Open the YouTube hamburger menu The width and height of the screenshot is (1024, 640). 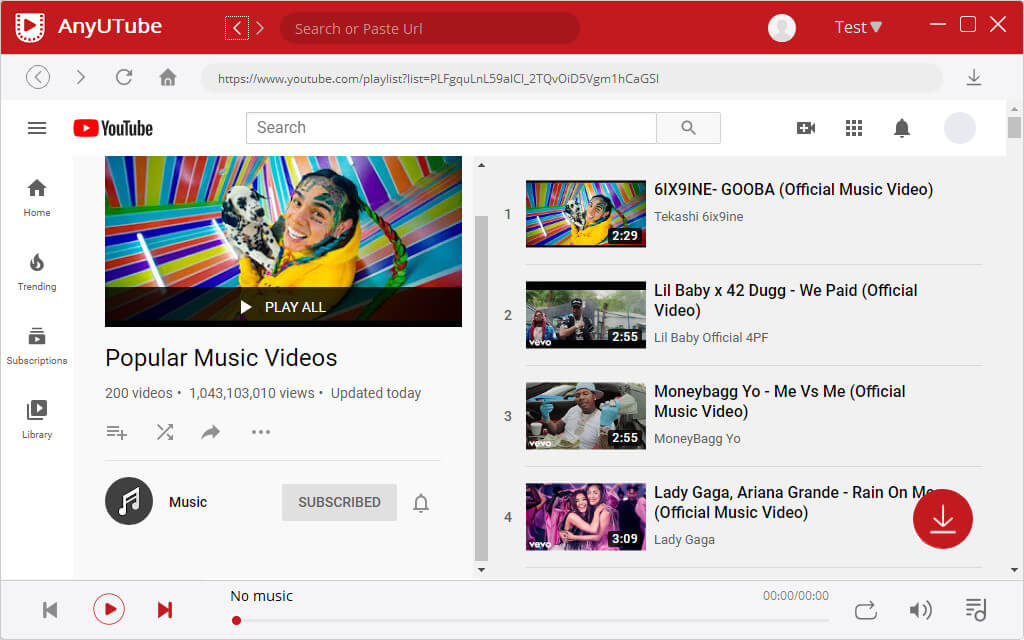click(x=37, y=128)
